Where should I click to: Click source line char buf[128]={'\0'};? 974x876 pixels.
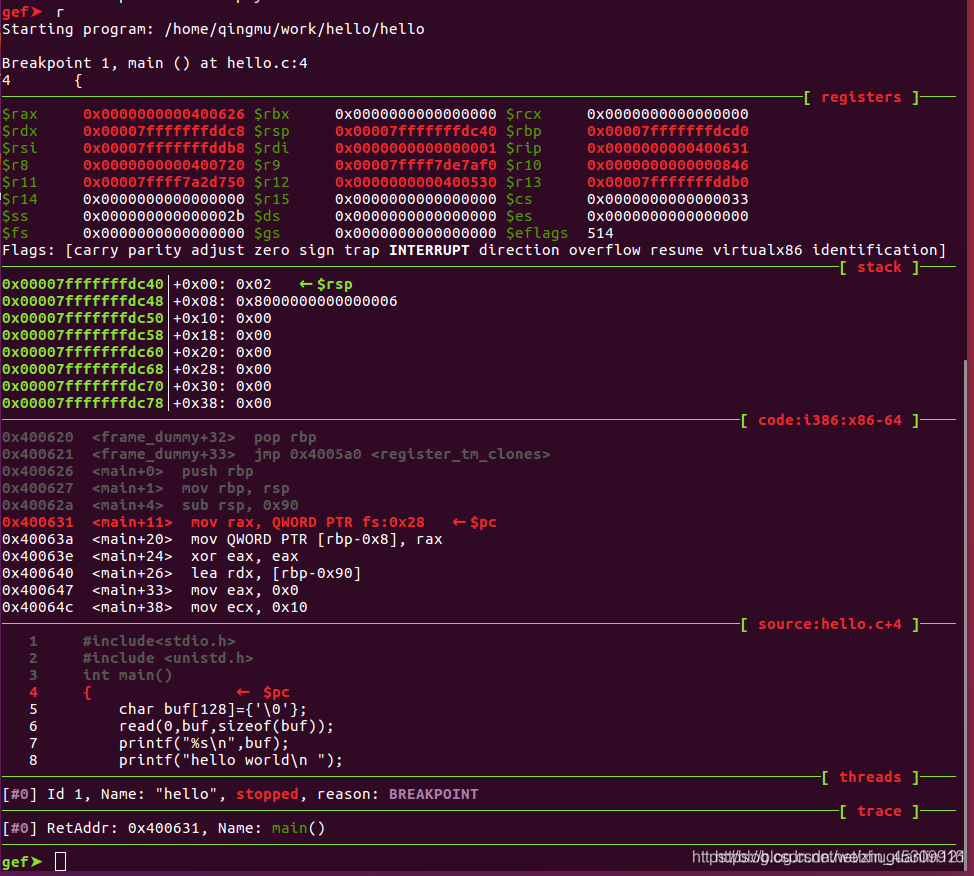coord(212,709)
